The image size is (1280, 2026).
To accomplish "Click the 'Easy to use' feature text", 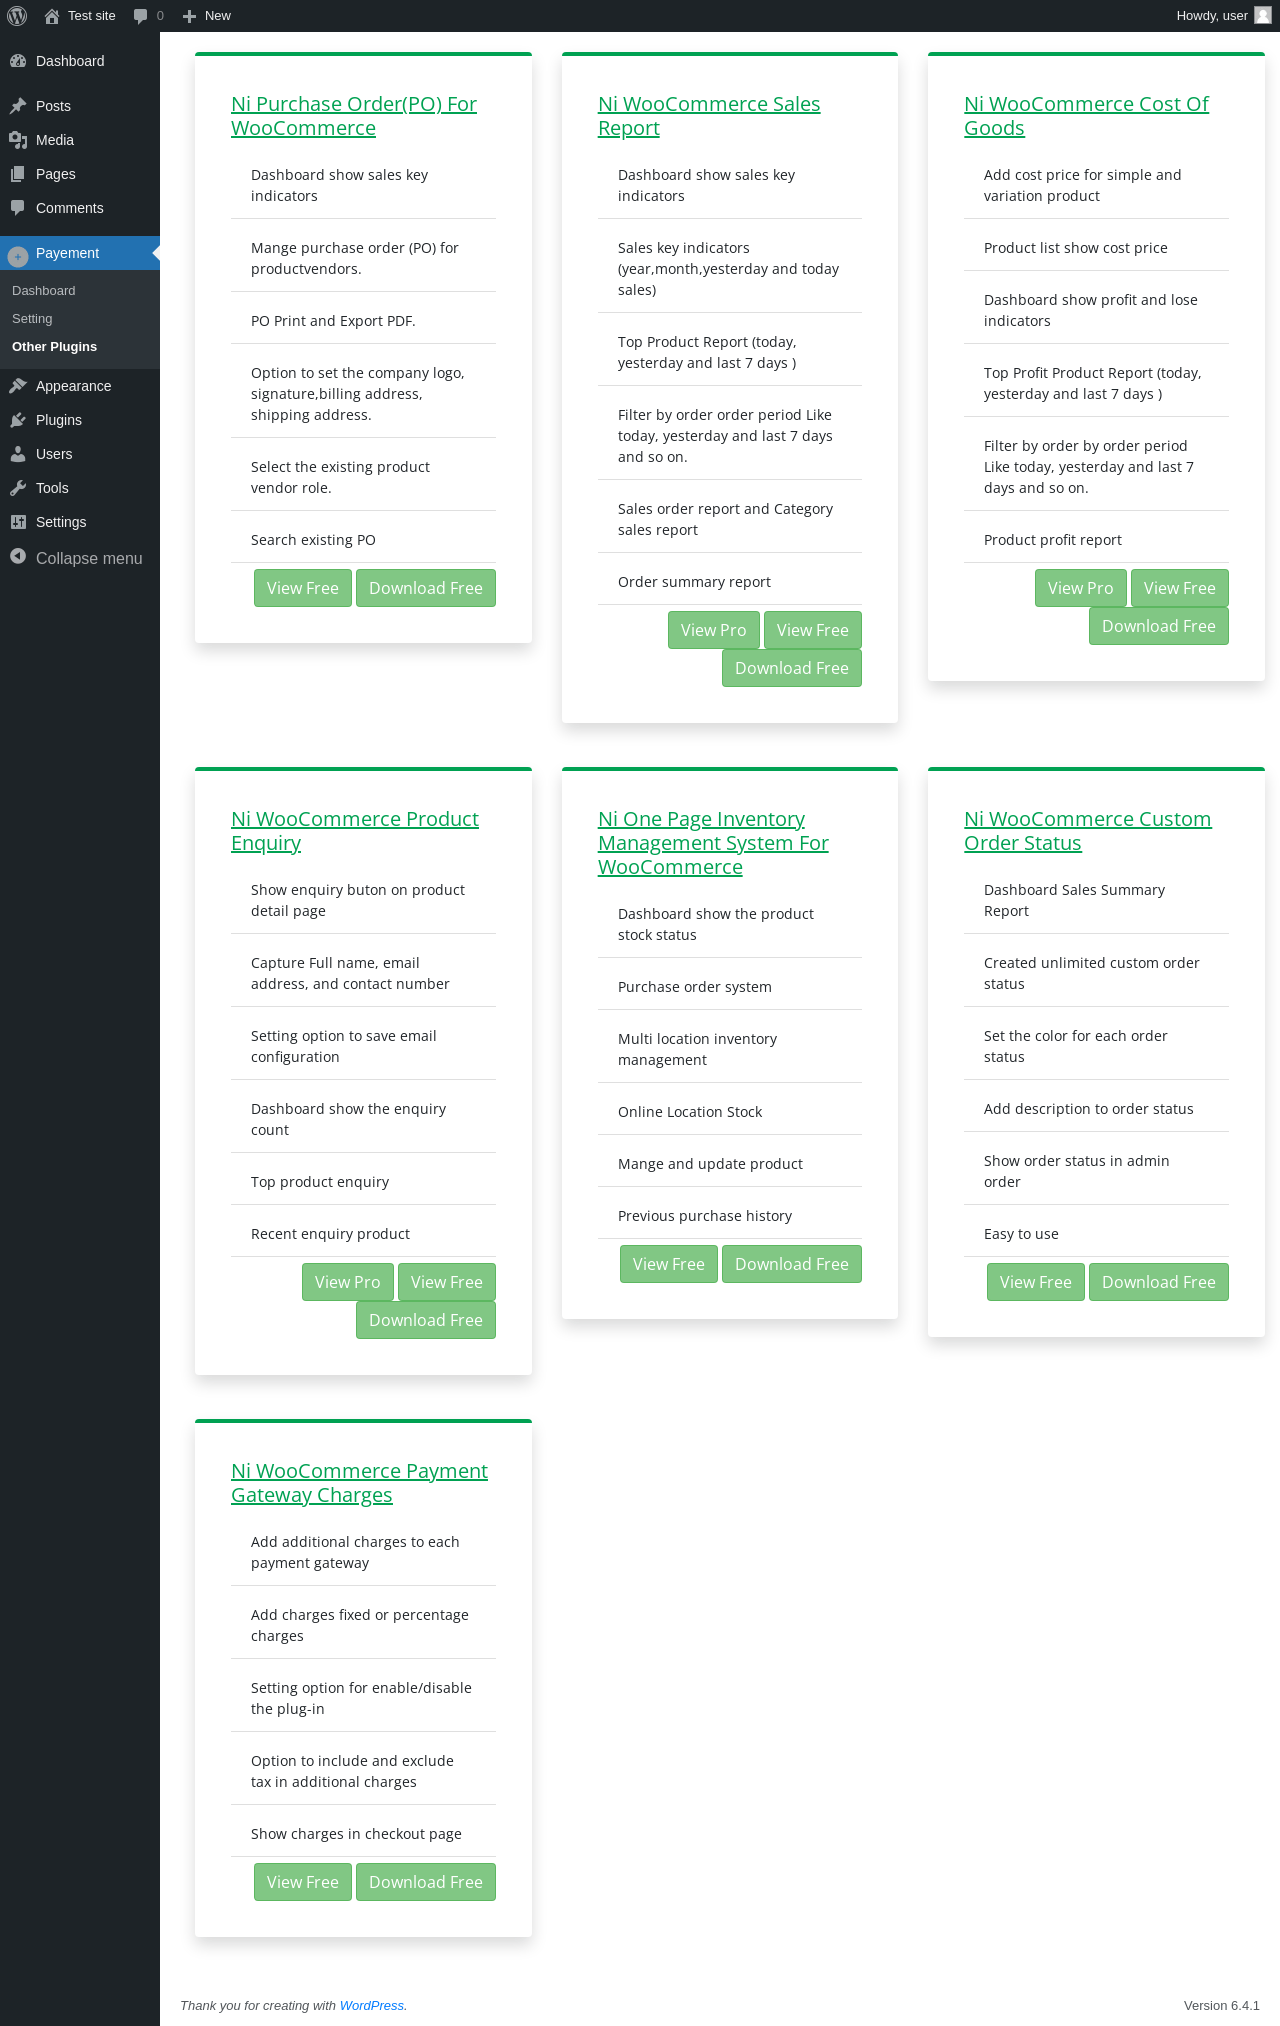I will tap(1021, 1234).
